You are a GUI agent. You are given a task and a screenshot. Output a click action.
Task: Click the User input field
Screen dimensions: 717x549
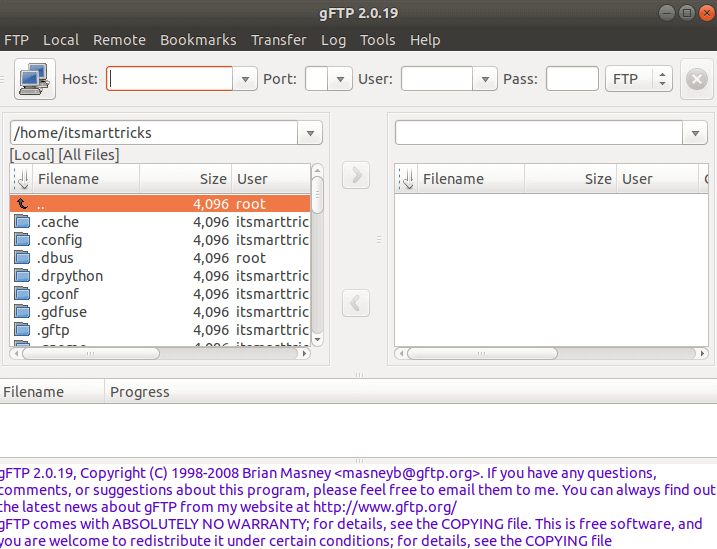coord(437,79)
